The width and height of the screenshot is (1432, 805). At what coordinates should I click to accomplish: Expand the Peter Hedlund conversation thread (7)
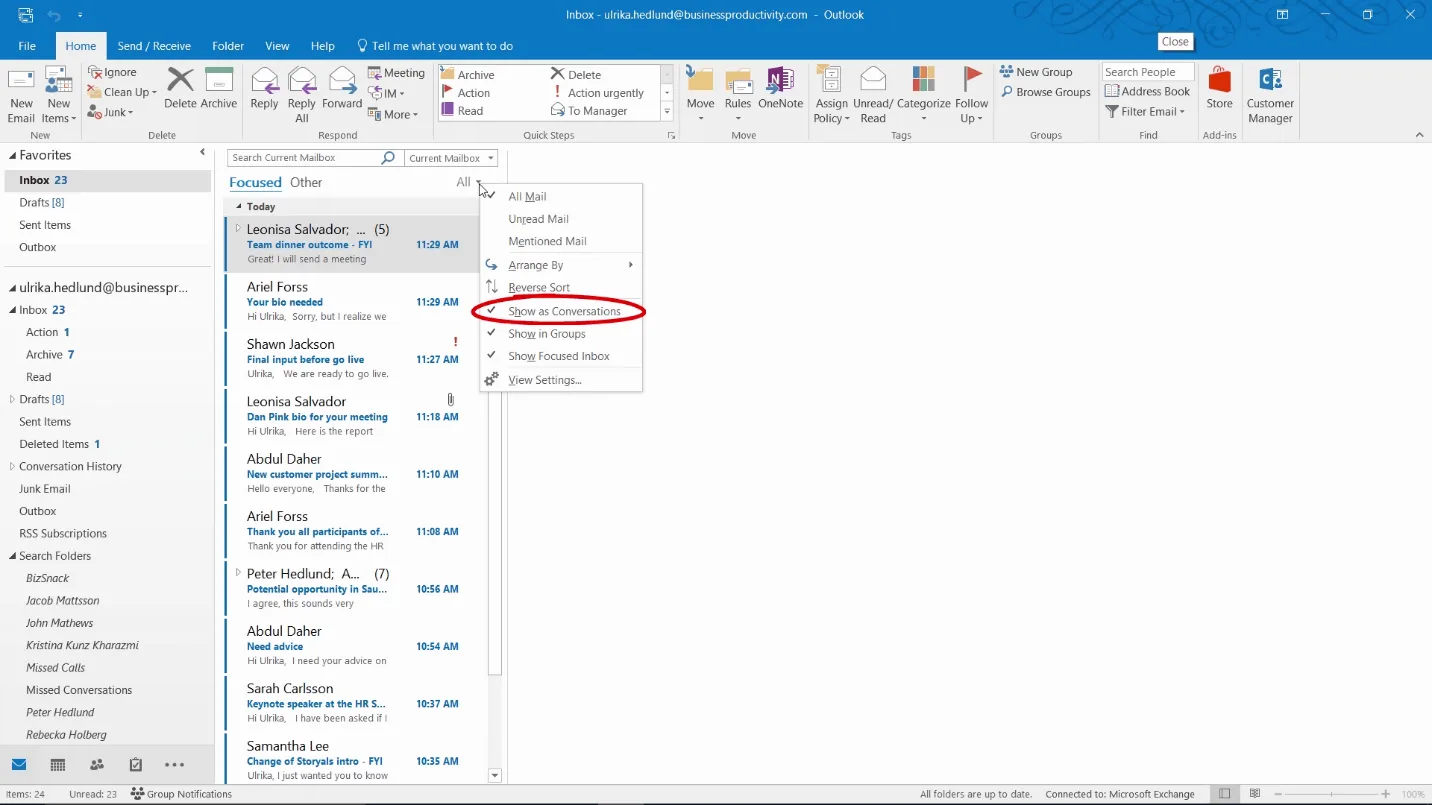(x=238, y=573)
